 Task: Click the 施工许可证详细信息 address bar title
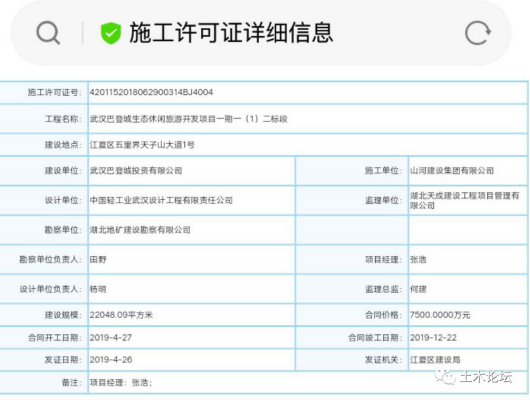click(231, 32)
